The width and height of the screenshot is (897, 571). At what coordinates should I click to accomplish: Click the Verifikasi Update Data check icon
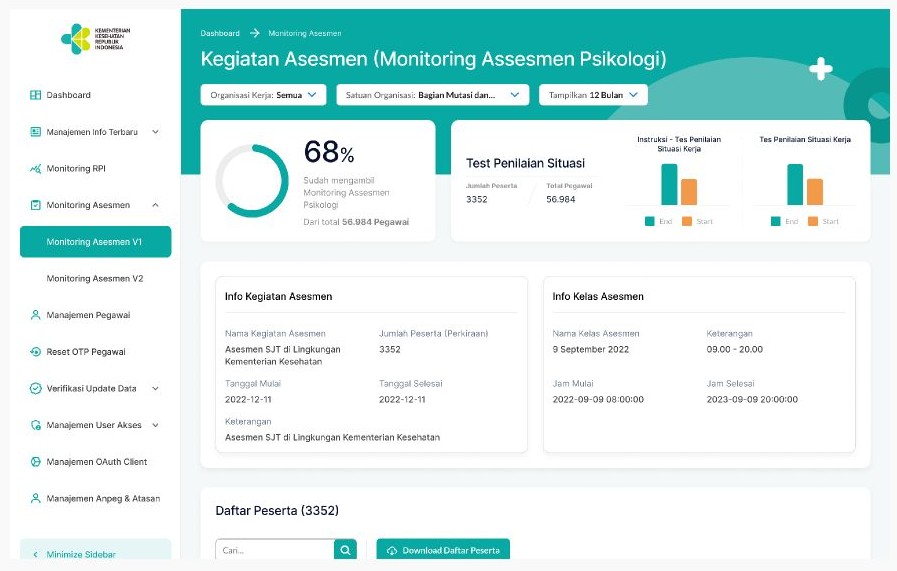35,388
